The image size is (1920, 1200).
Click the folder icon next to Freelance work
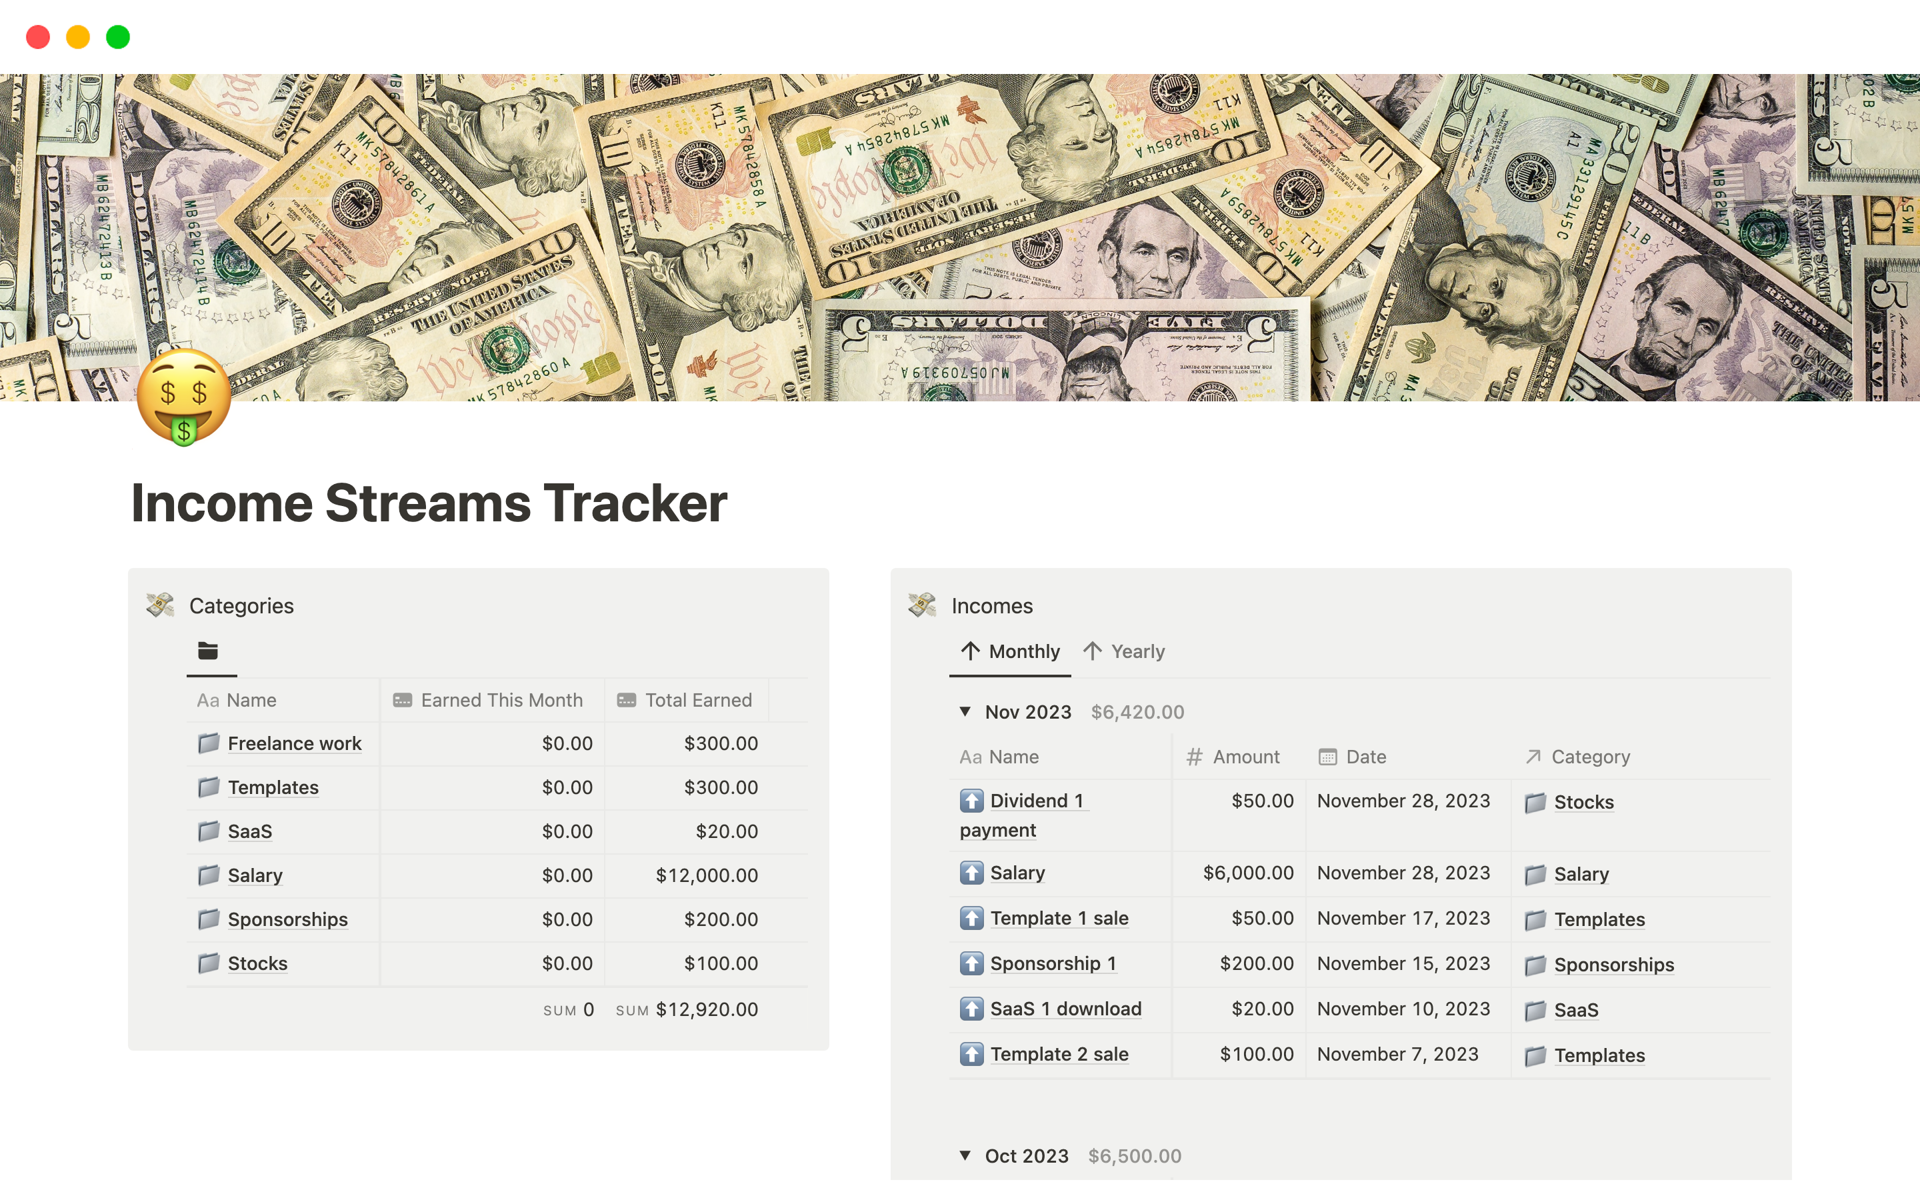(x=208, y=743)
